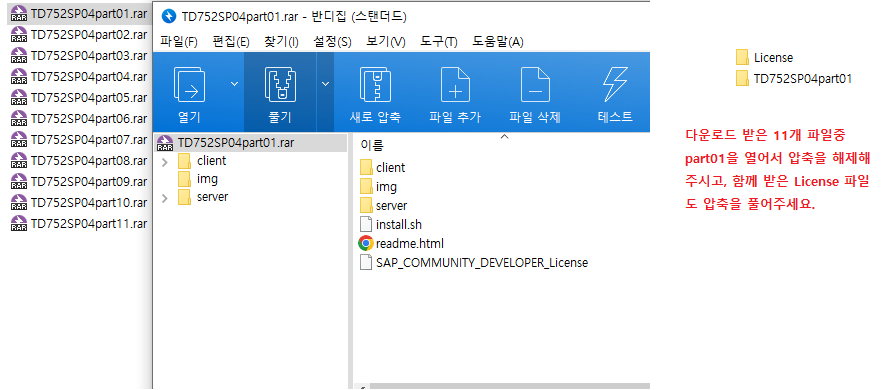Open the 편집(E) menu
Viewport: 887px width, 390px height.
point(231,41)
